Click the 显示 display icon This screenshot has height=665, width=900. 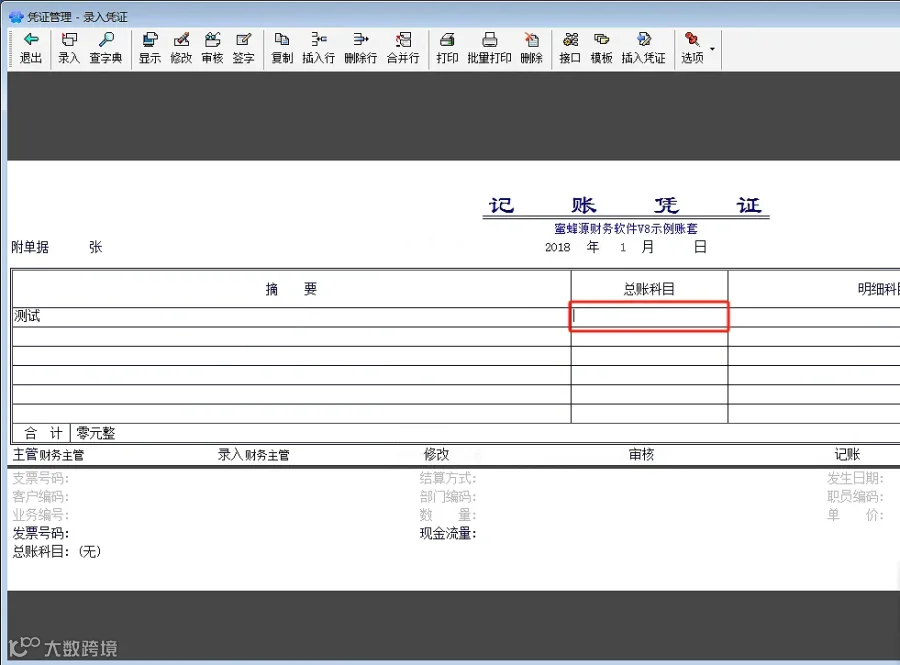pos(150,48)
